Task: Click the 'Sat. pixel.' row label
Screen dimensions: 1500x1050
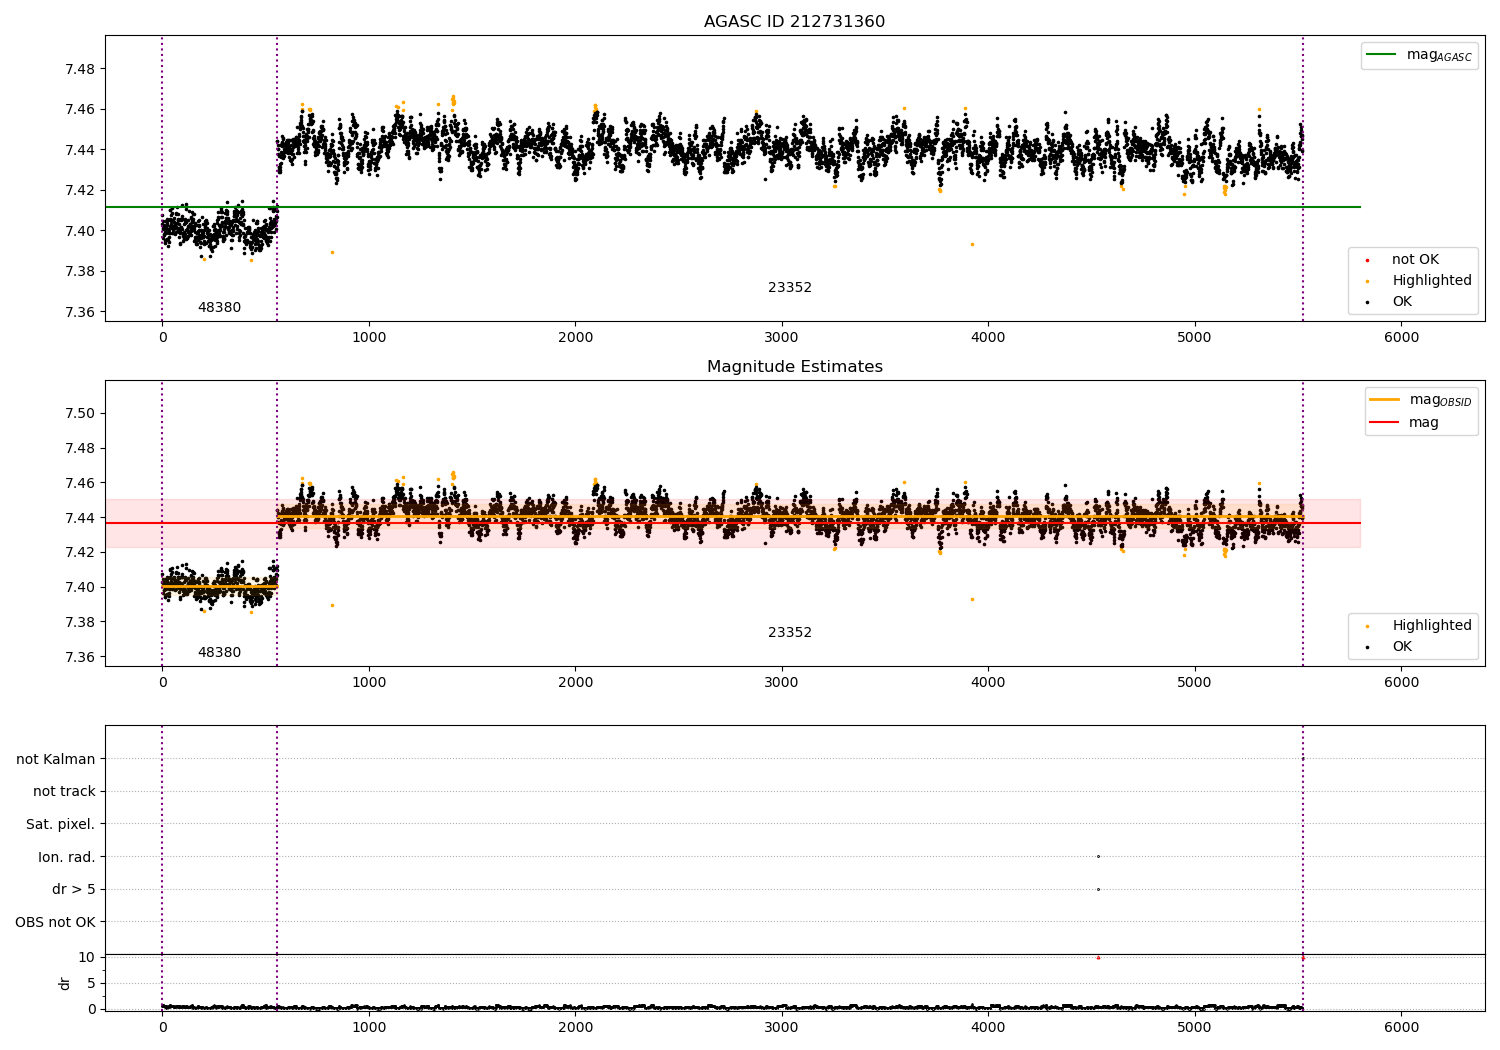Action: point(61,825)
